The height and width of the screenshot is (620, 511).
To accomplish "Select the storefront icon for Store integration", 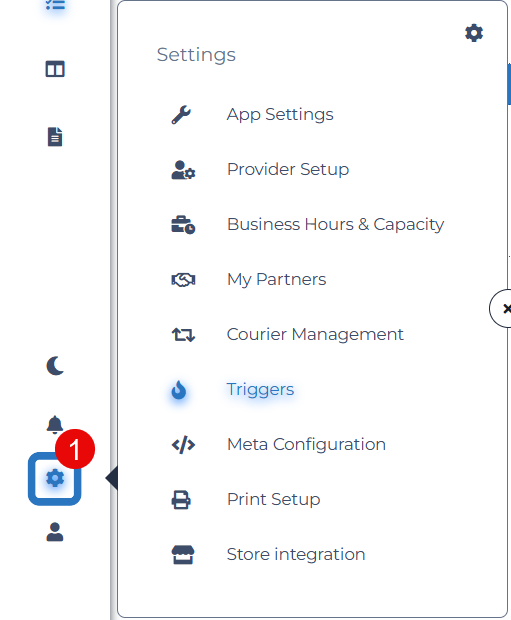I will tap(183, 554).
